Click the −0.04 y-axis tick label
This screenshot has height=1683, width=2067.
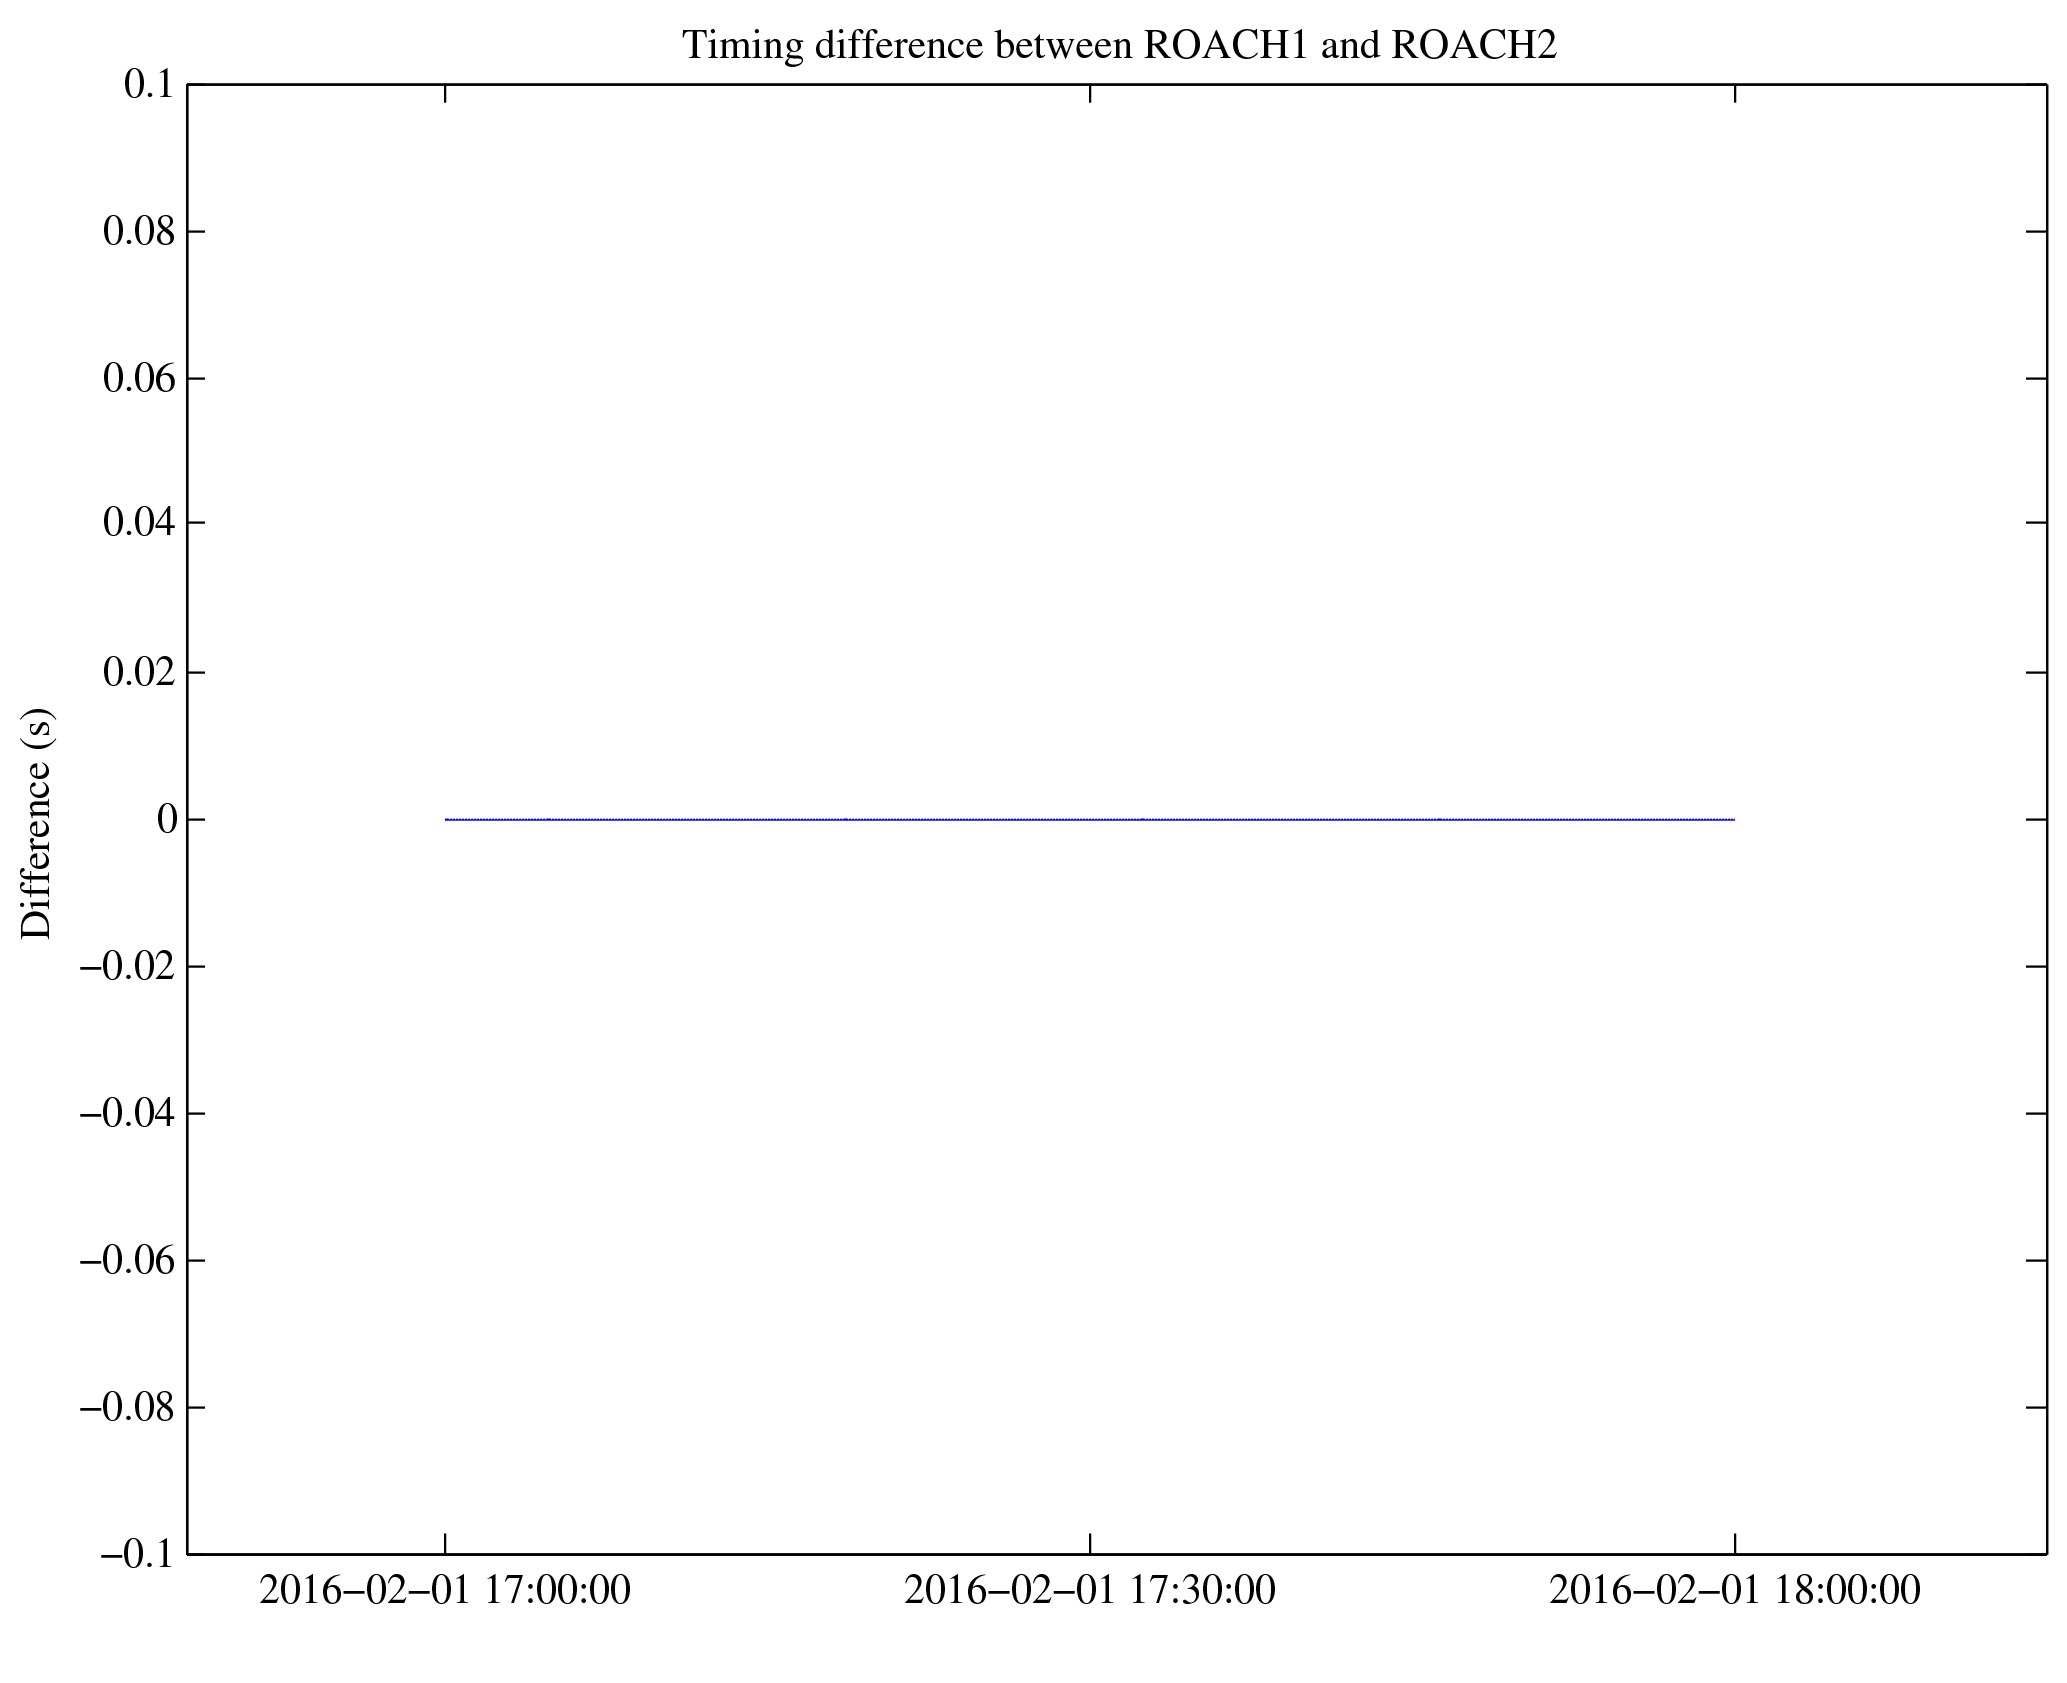[128, 1113]
